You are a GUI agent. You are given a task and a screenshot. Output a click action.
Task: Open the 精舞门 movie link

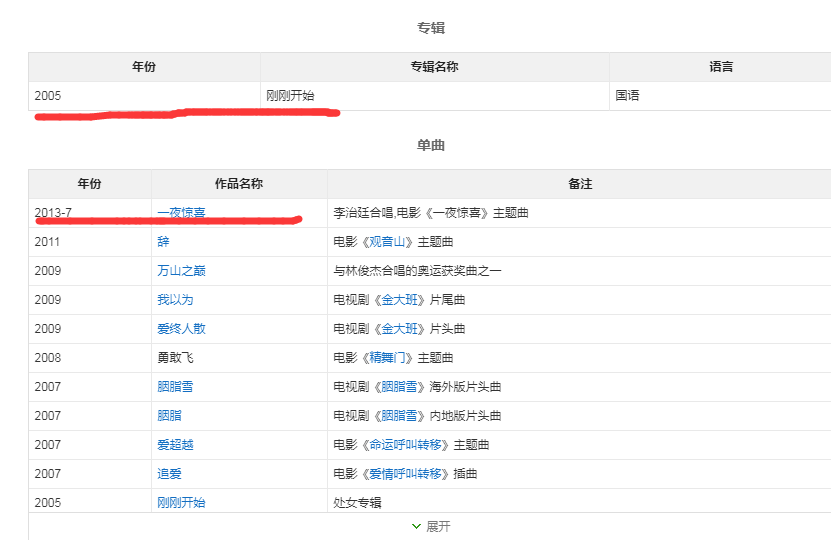[387, 358]
